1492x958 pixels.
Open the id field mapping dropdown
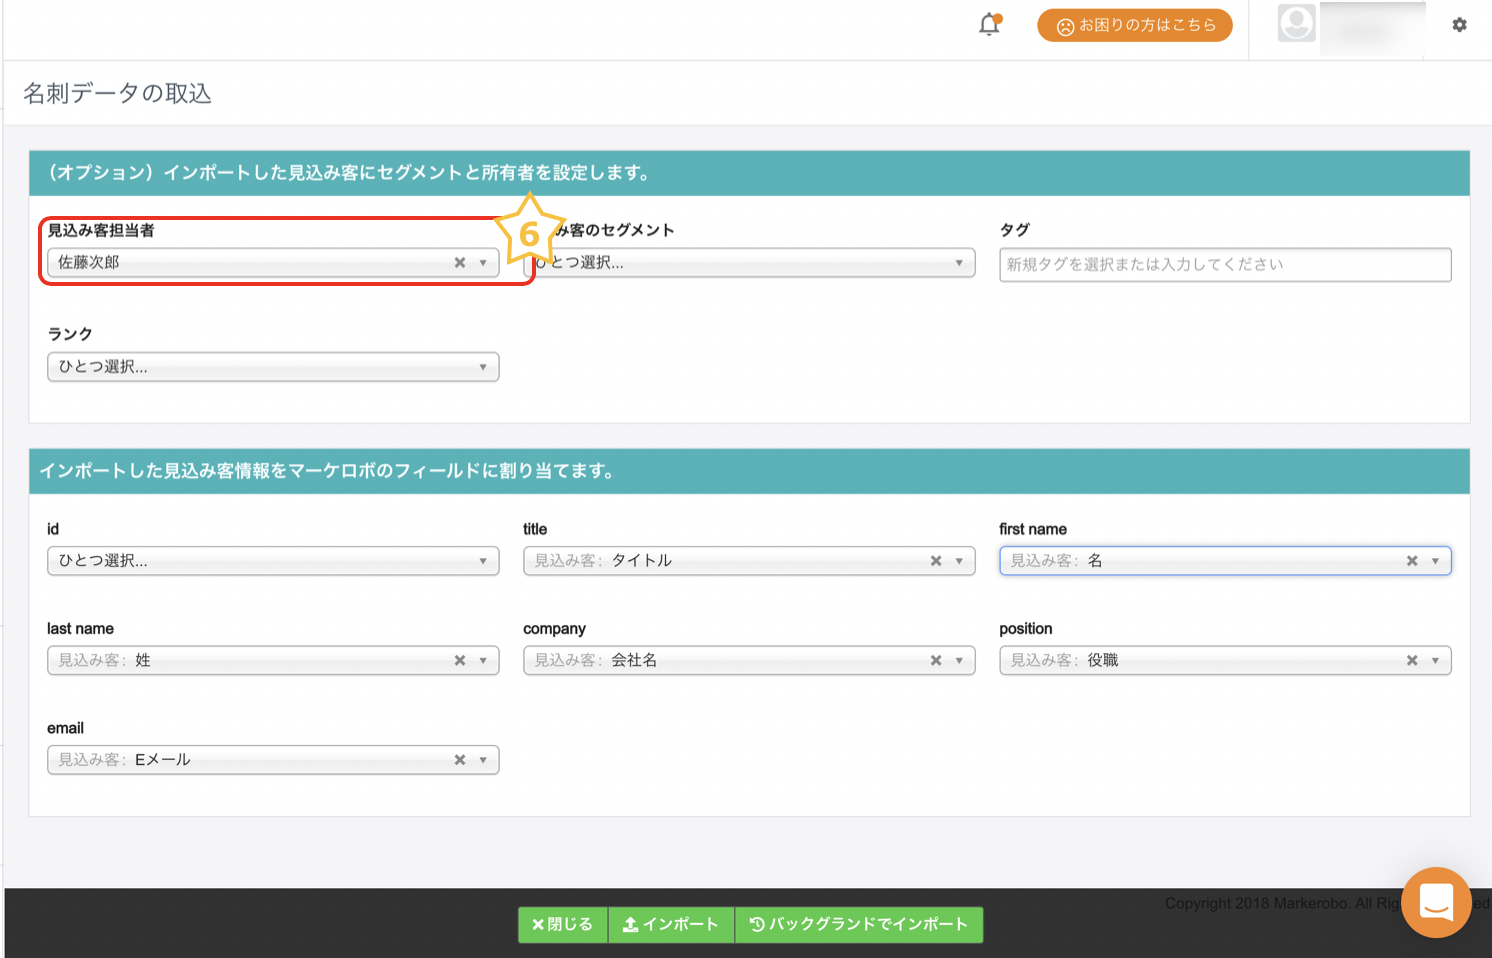click(273, 561)
